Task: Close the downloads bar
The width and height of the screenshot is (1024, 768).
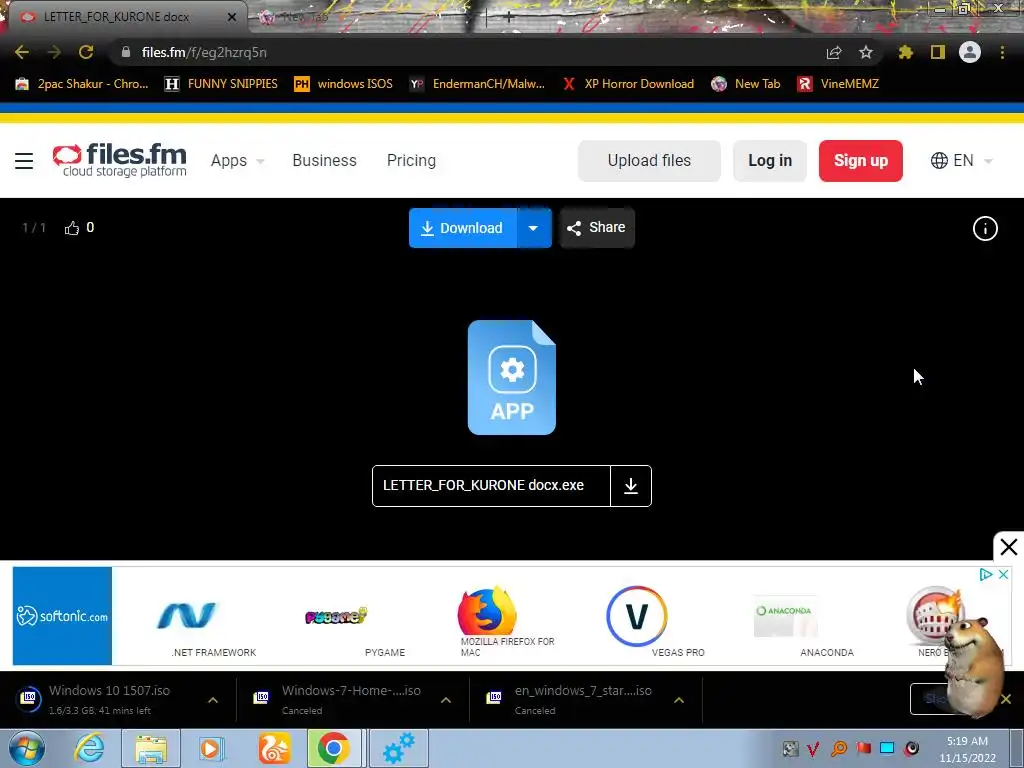Action: tap(1006, 699)
